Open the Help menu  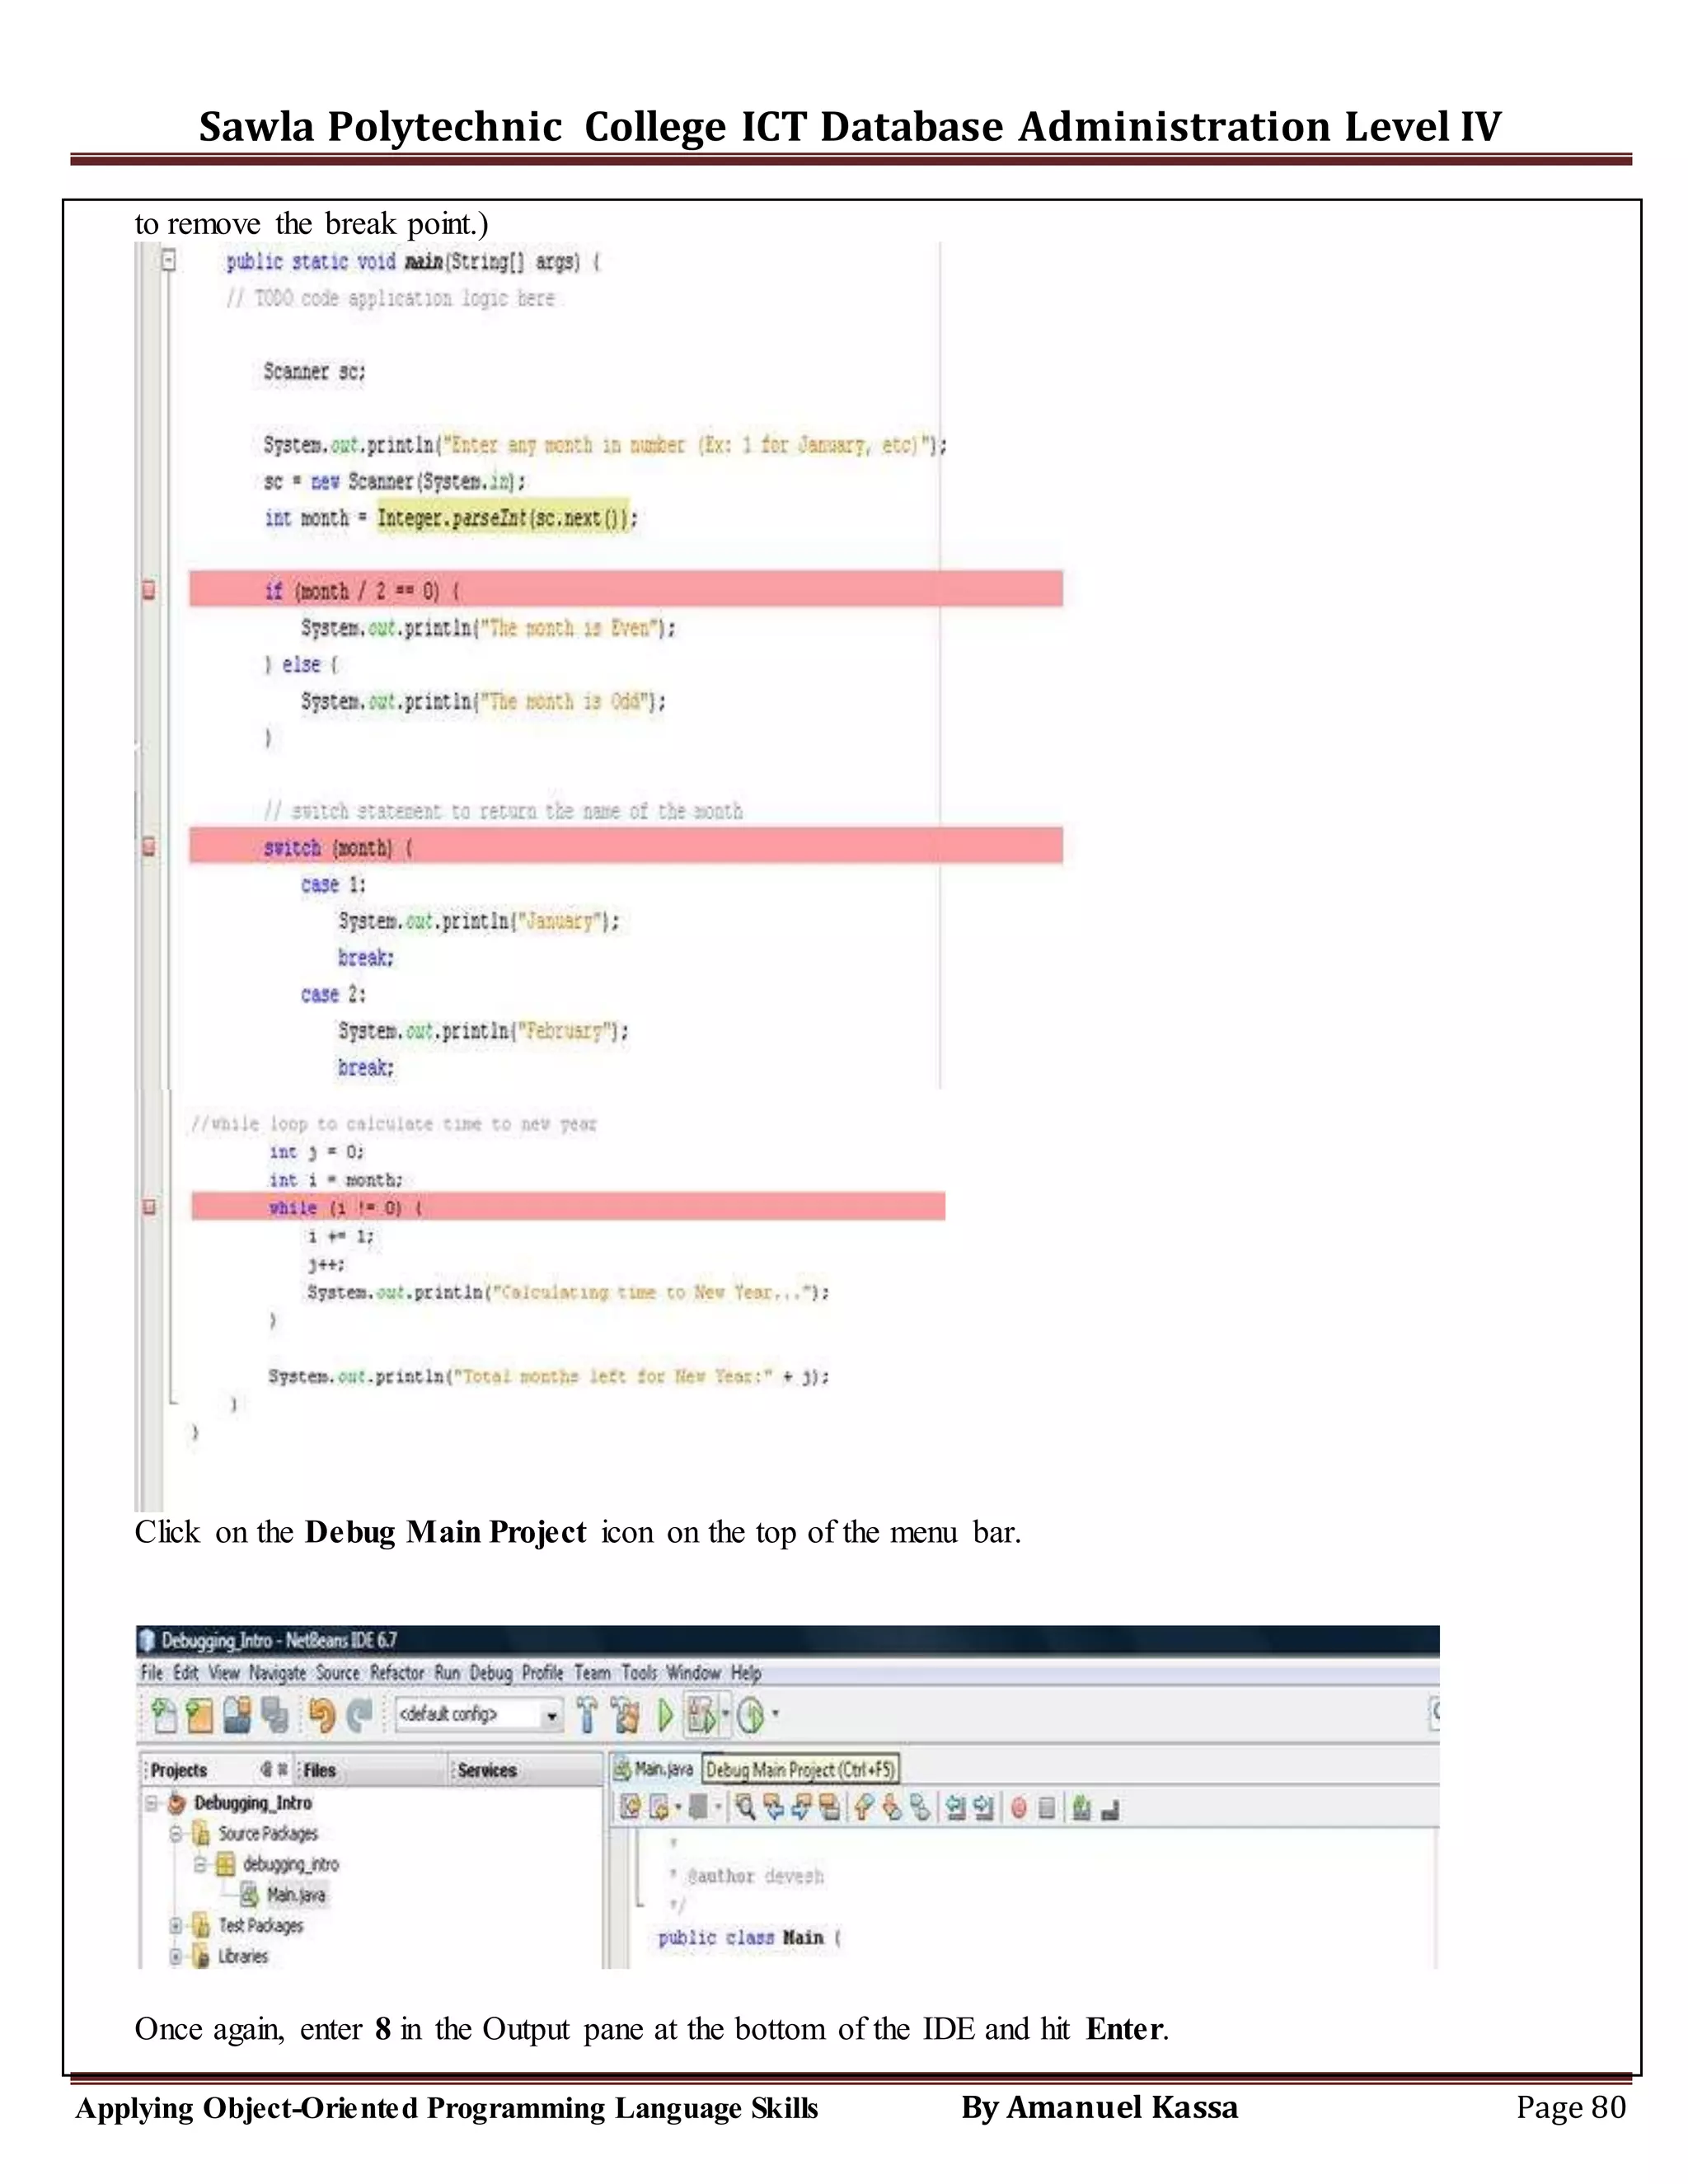click(746, 1673)
